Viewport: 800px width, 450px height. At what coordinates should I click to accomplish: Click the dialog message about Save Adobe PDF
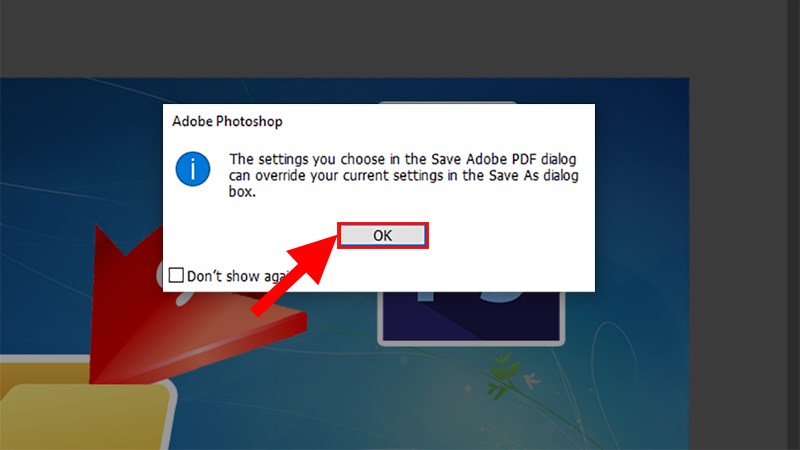tap(403, 175)
